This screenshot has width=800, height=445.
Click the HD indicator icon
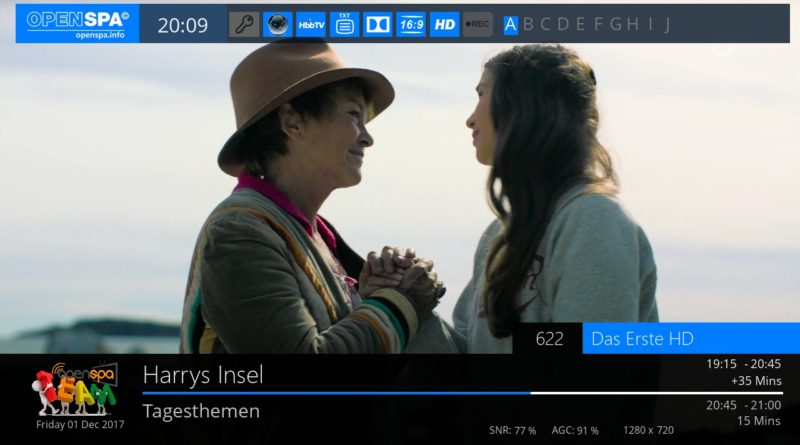[444, 24]
